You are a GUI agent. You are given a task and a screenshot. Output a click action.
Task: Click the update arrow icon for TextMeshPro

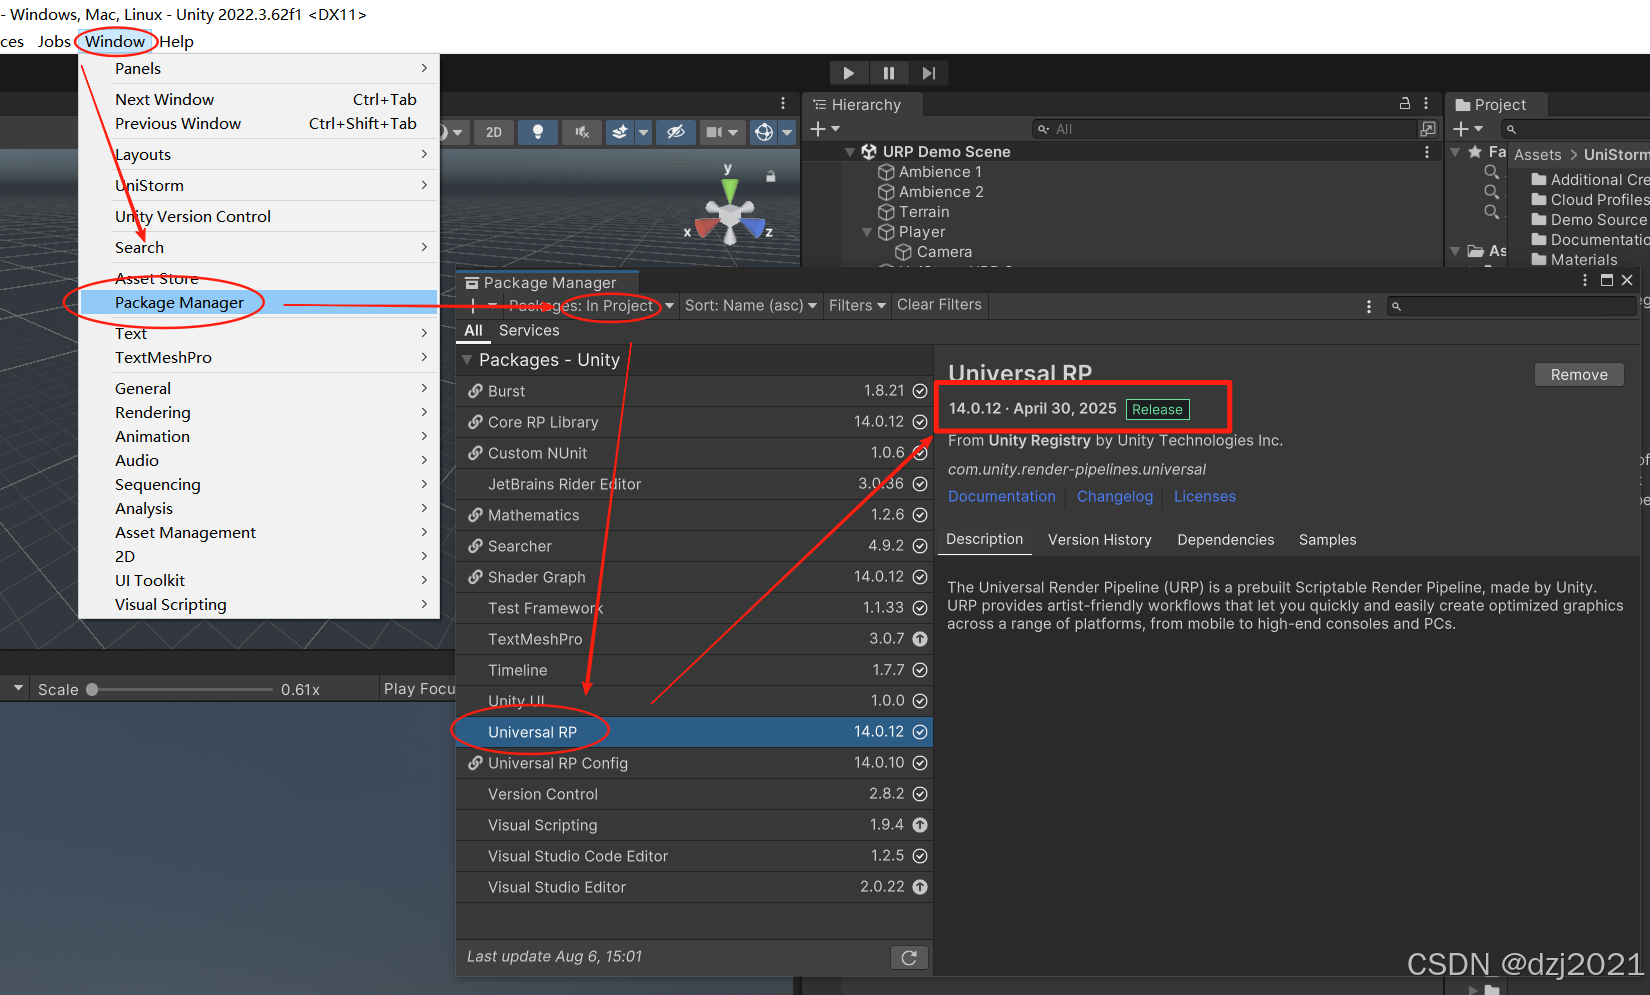(920, 639)
